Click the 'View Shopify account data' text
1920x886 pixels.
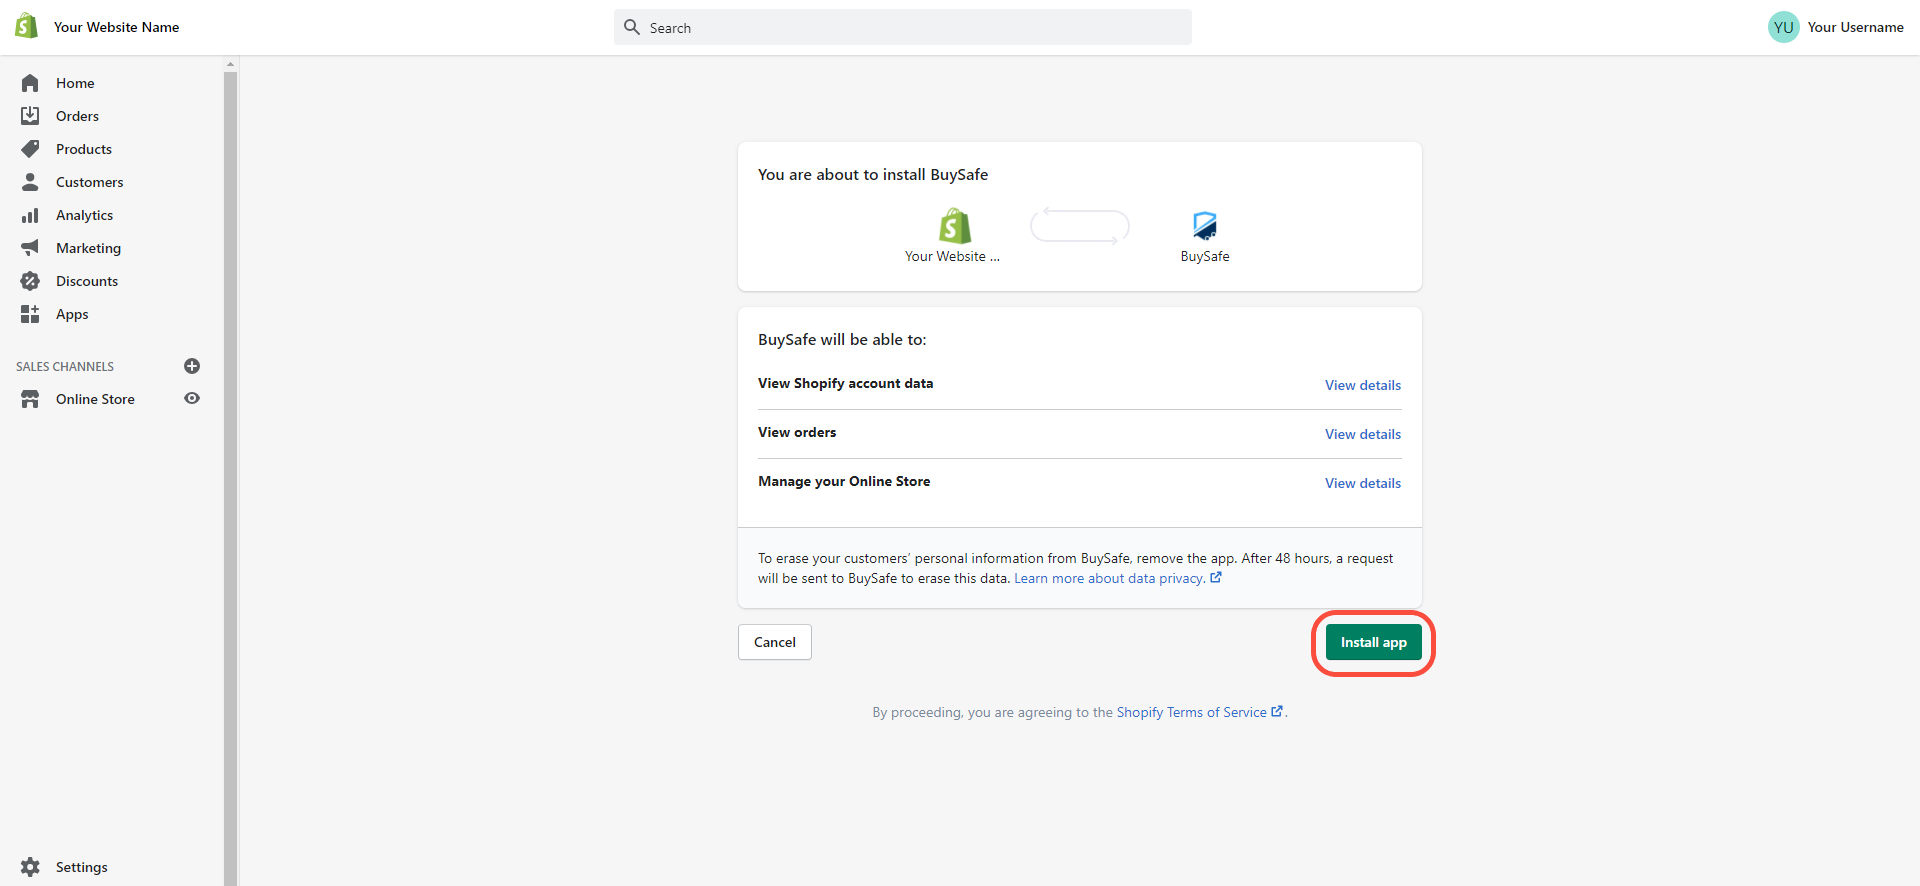tap(845, 383)
